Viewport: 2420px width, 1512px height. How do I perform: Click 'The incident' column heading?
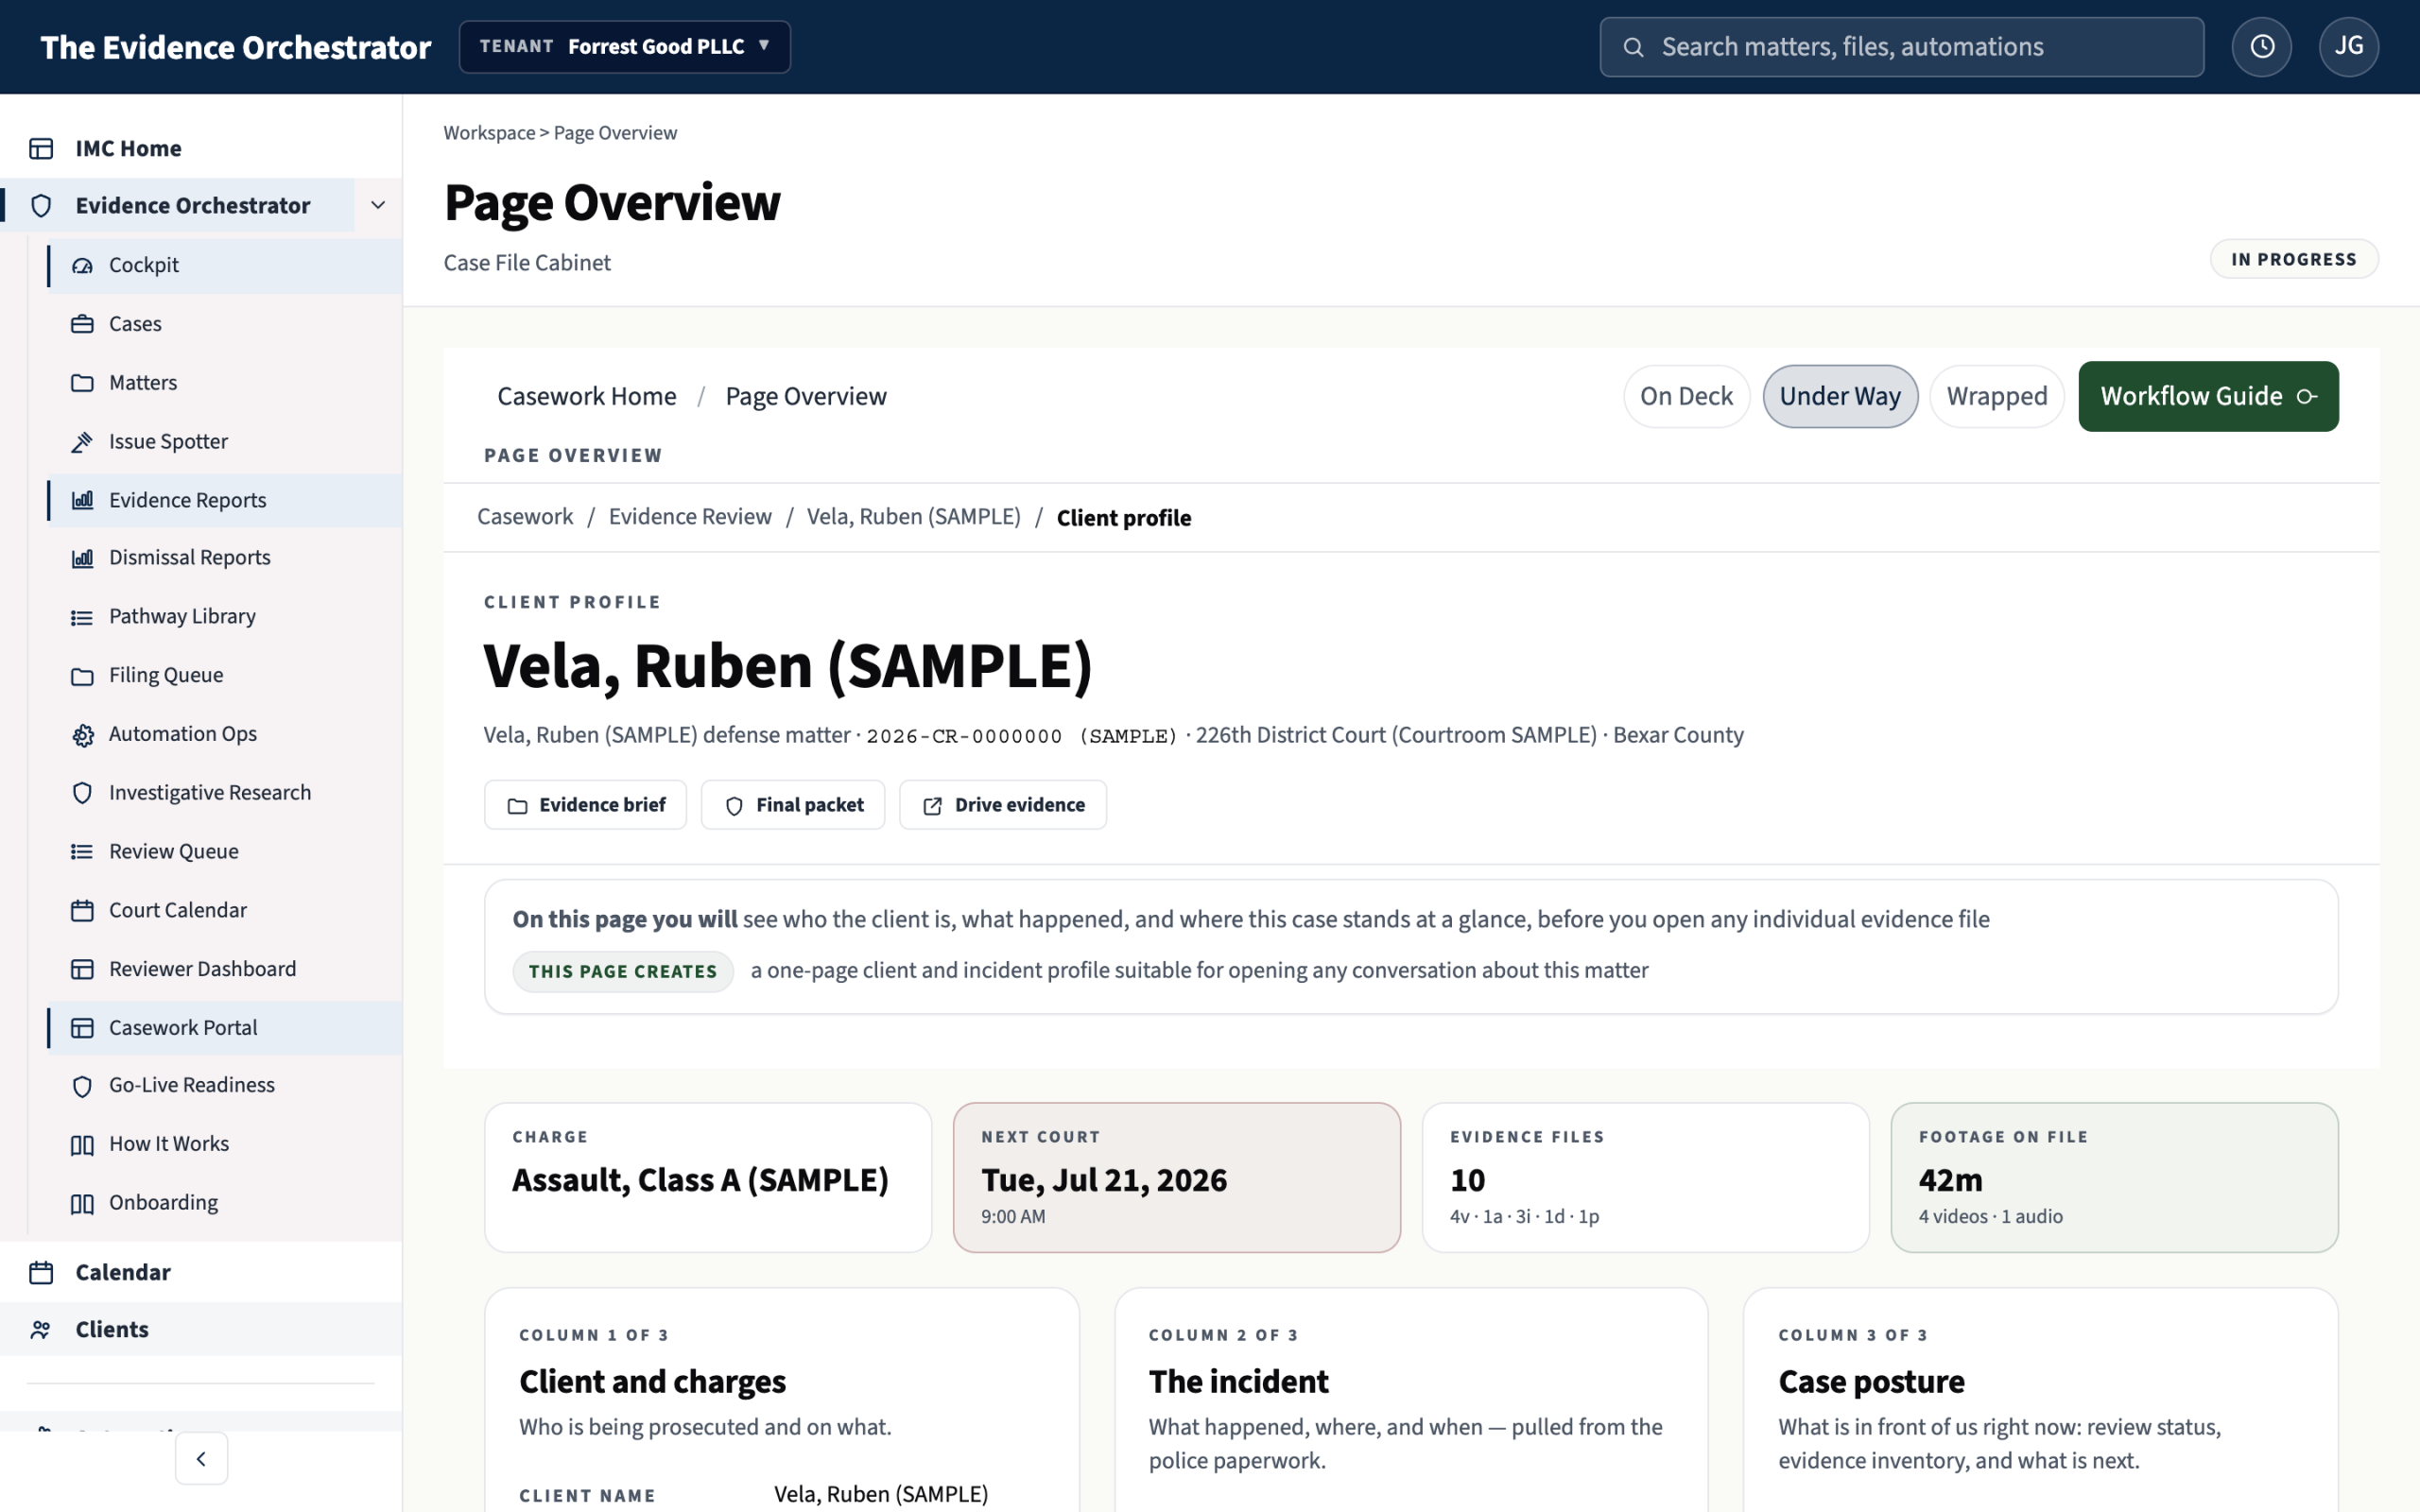click(x=1238, y=1381)
